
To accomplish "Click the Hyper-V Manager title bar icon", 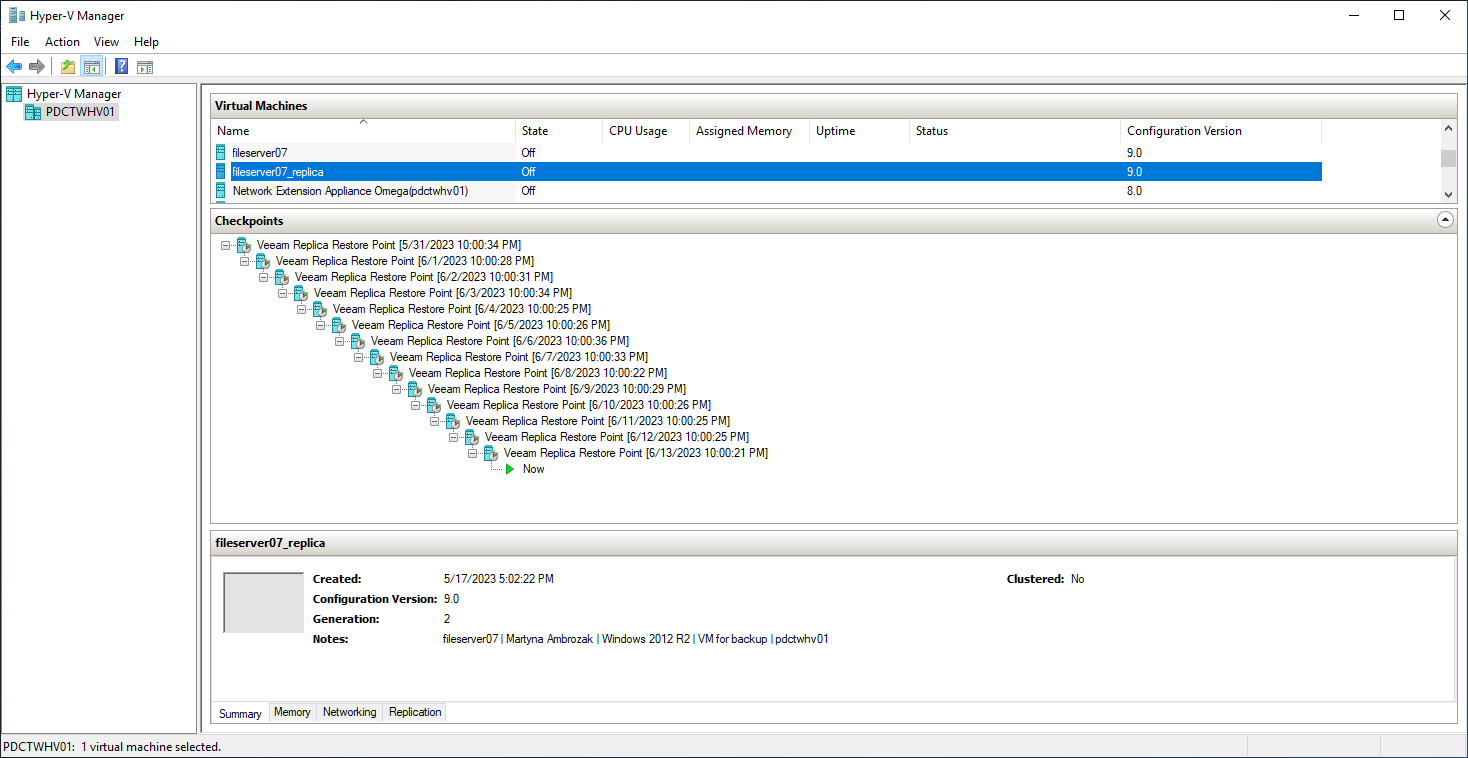I will [x=17, y=15].
